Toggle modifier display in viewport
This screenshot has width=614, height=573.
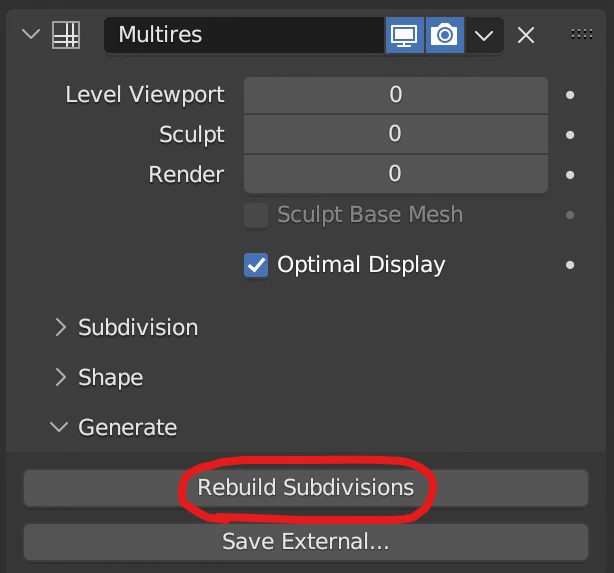pos(404,35)
